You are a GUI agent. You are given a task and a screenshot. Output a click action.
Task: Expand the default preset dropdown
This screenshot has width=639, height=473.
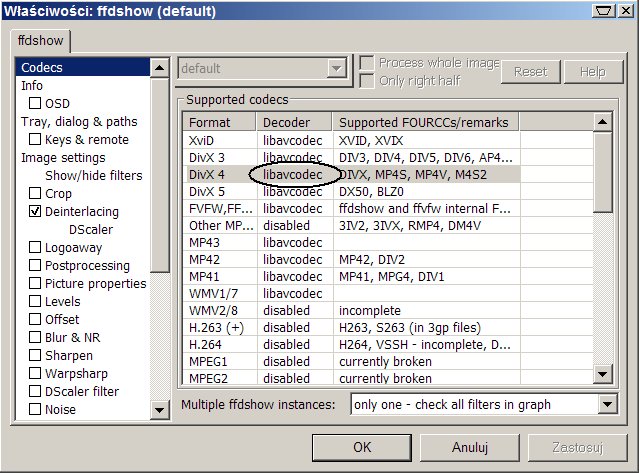tap(337, 69)
